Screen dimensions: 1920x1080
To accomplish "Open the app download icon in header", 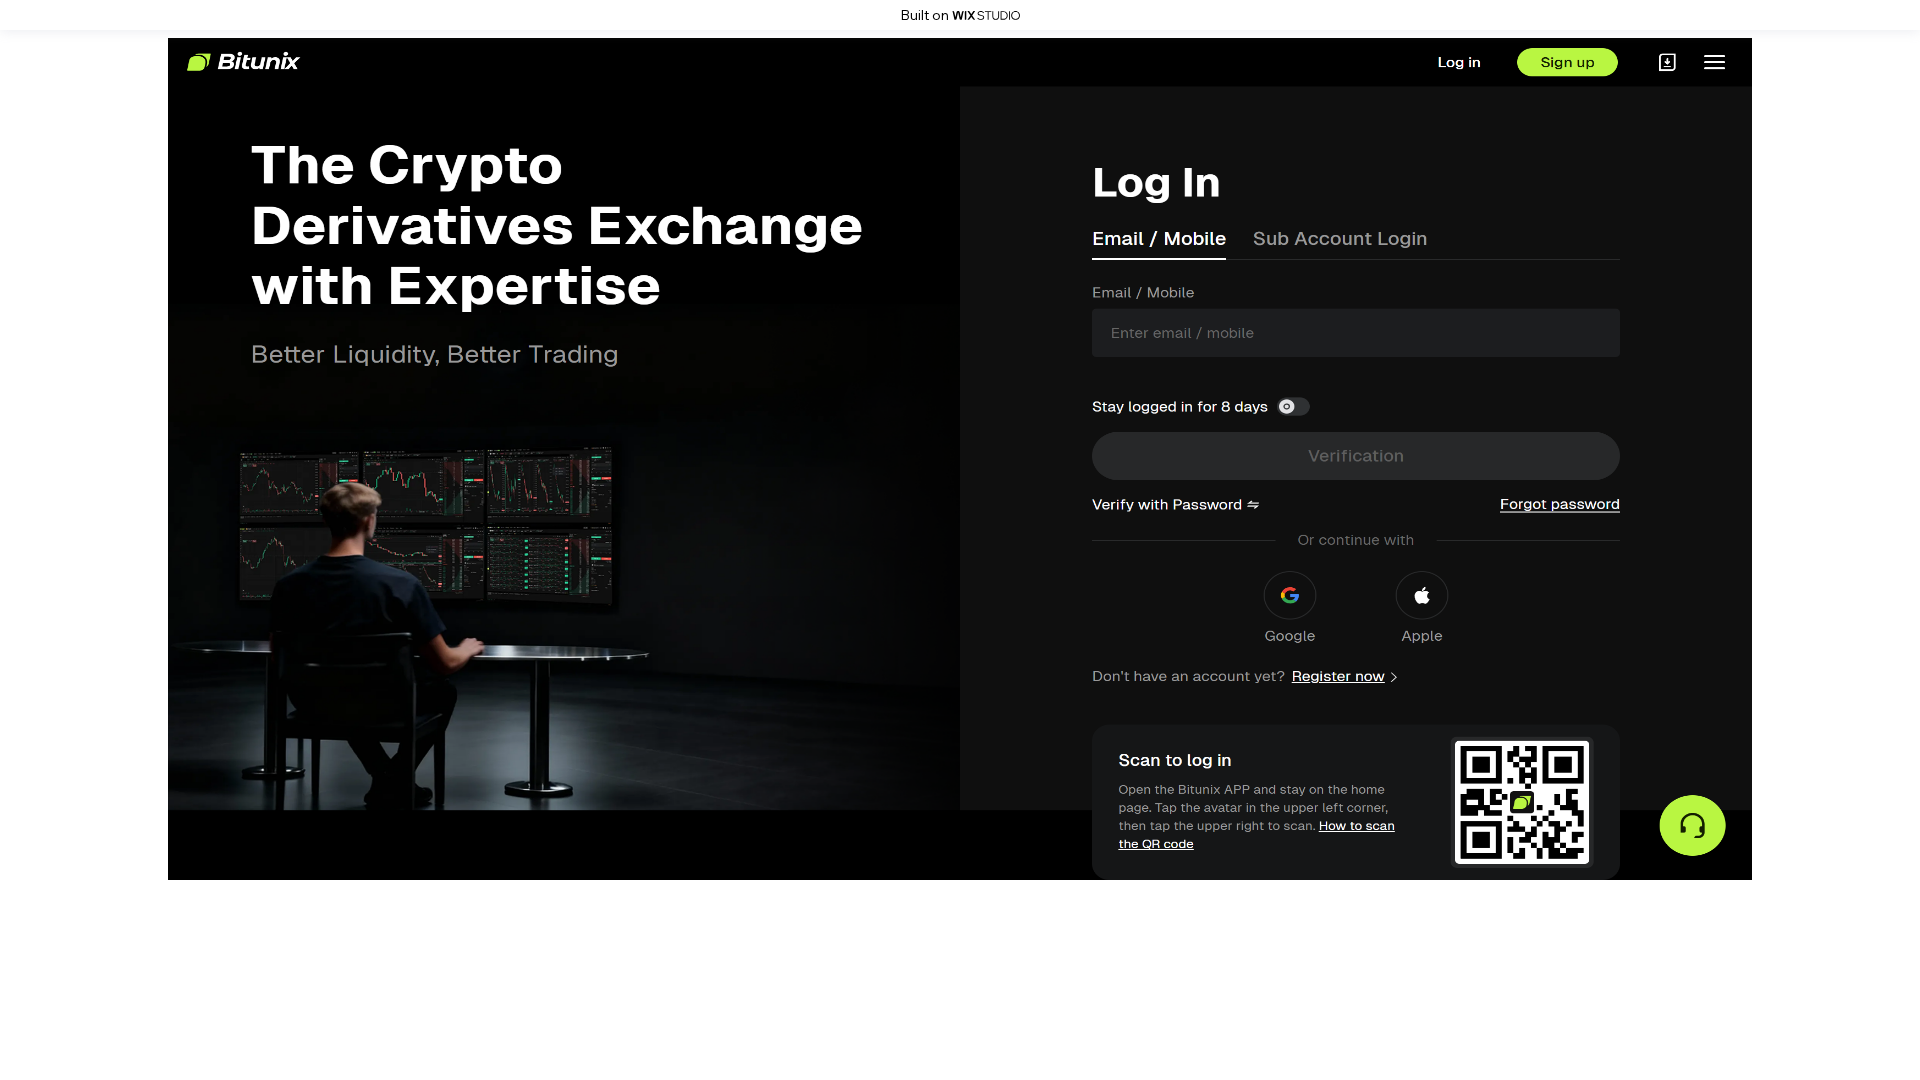I will point(1667,62).
